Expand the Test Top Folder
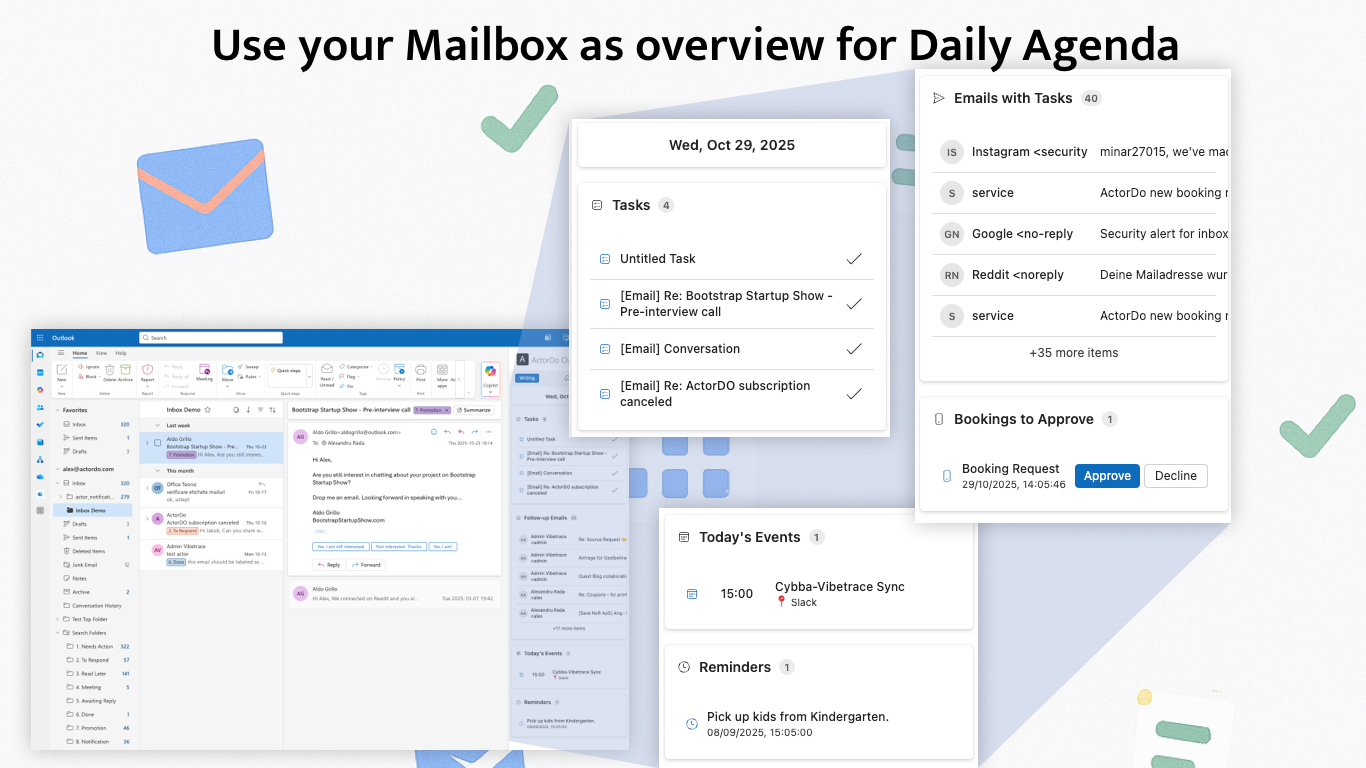1366x768 pixels. coord(57,619)
